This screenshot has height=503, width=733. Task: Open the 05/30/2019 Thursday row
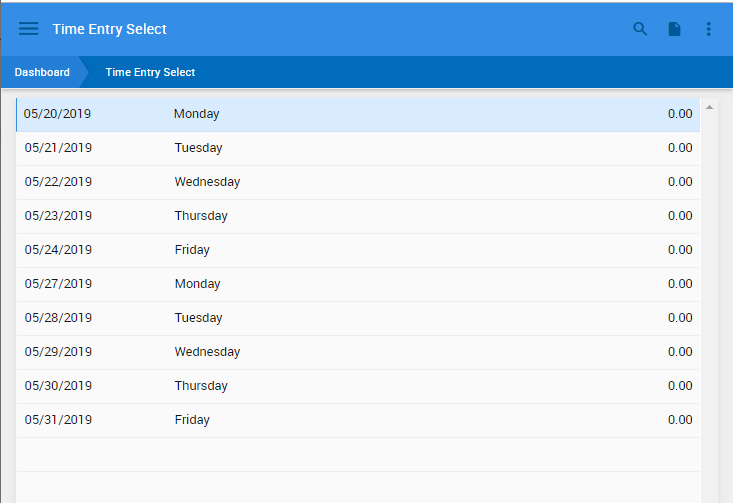coord(358,387)
